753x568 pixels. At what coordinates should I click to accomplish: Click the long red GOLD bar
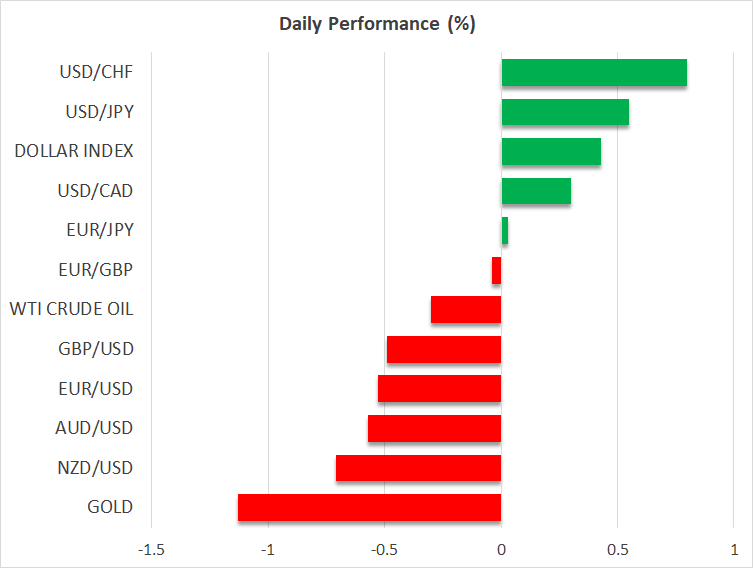[370, 507]
